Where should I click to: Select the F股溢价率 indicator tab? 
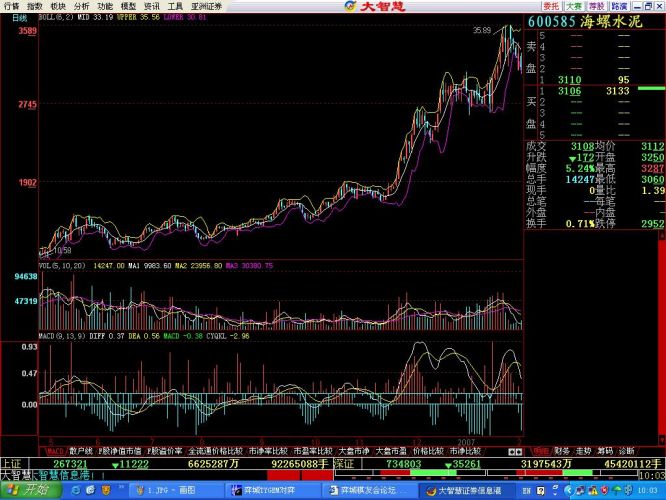pos(165,451)
